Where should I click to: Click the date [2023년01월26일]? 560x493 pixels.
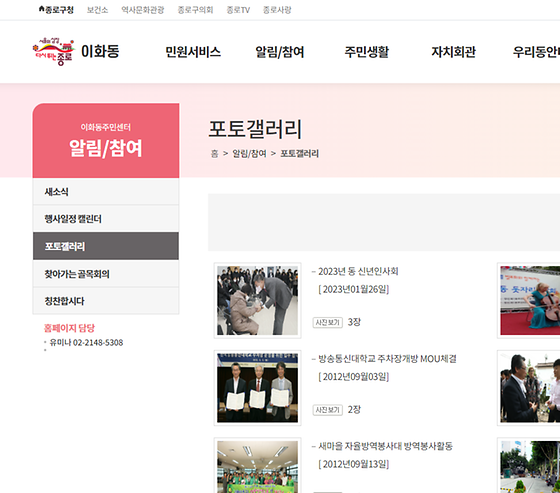353,289
